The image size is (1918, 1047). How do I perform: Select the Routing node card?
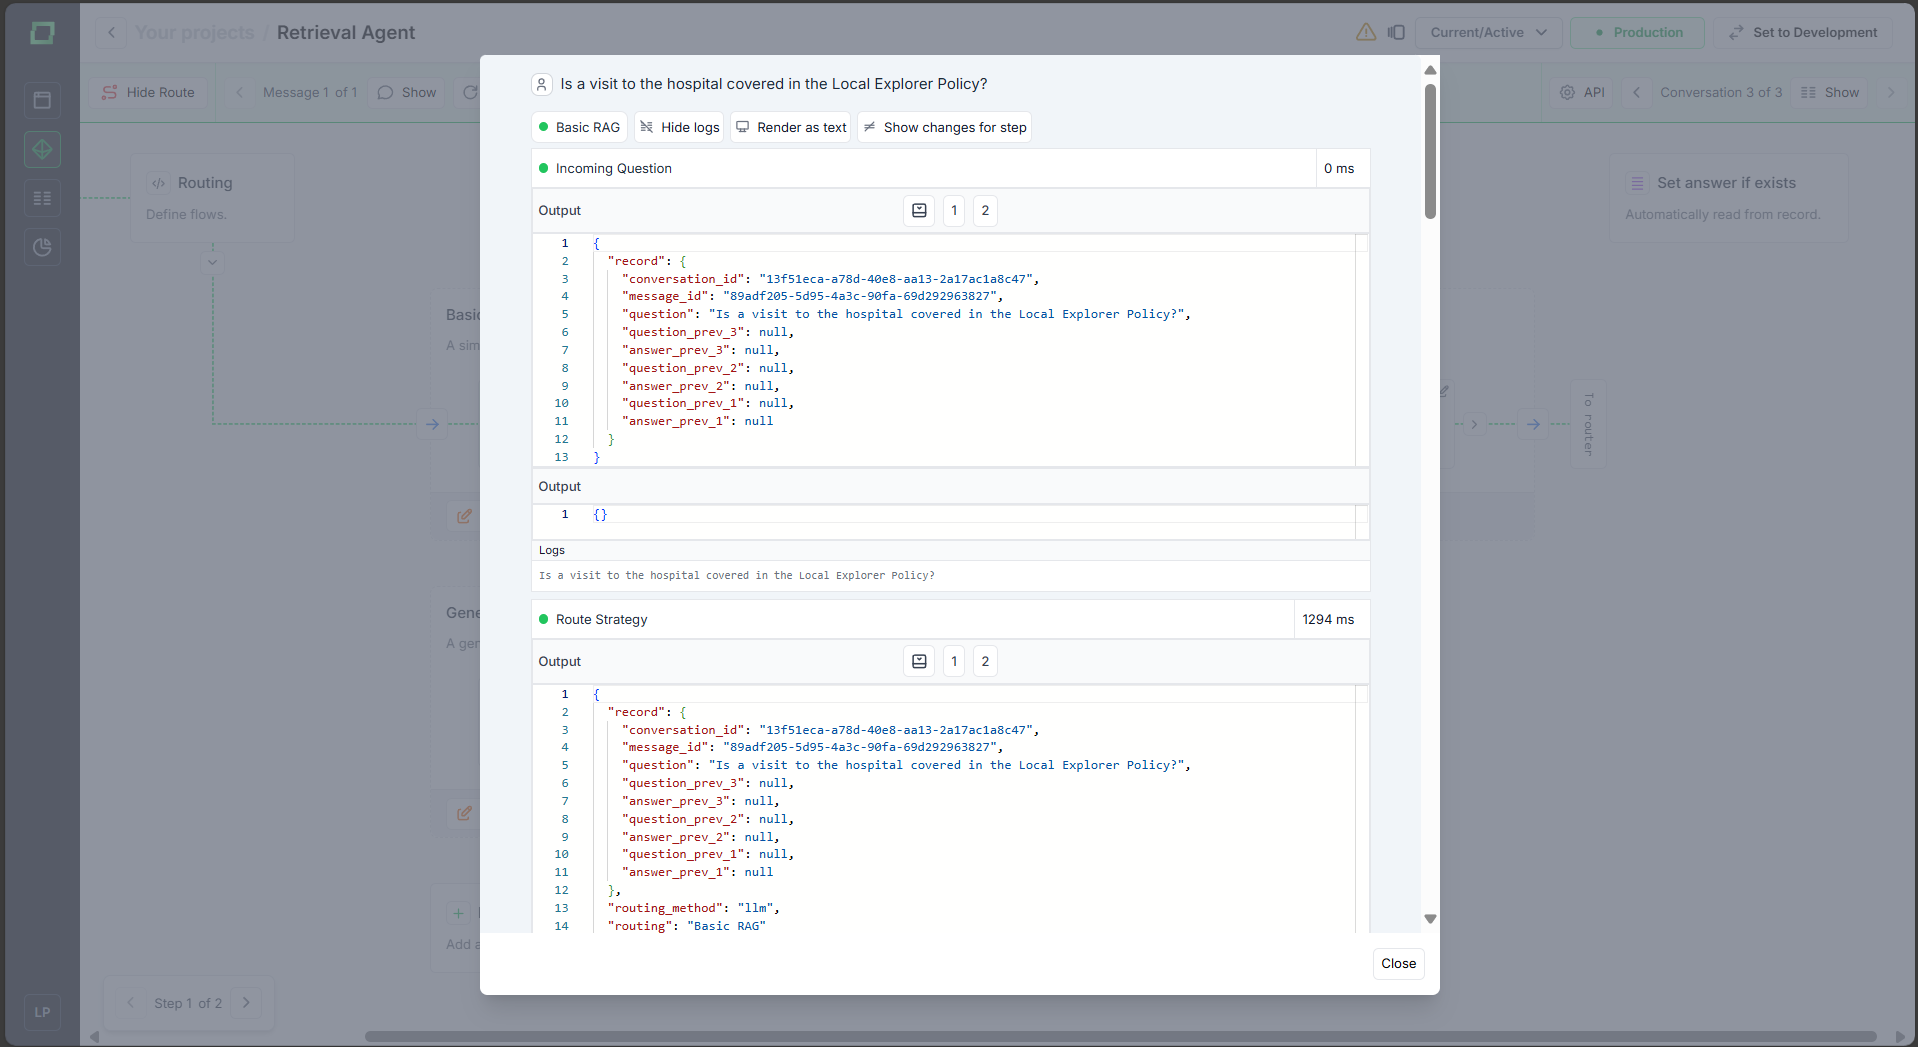212,197
